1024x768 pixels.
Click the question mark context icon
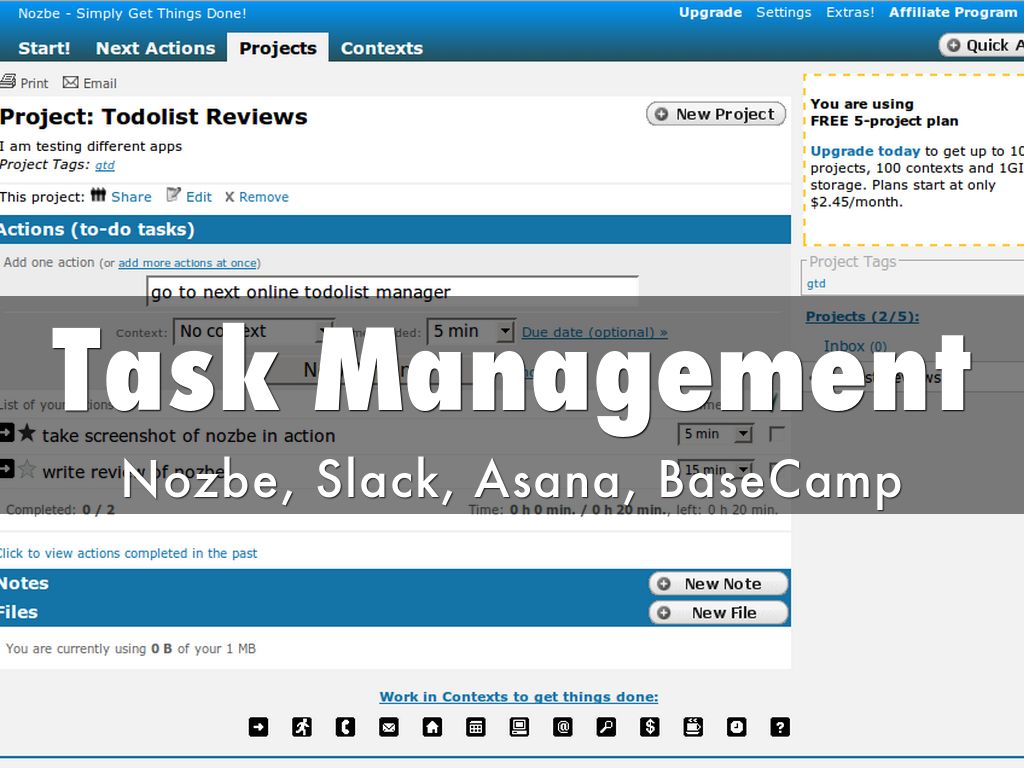(x=780, y=728)
